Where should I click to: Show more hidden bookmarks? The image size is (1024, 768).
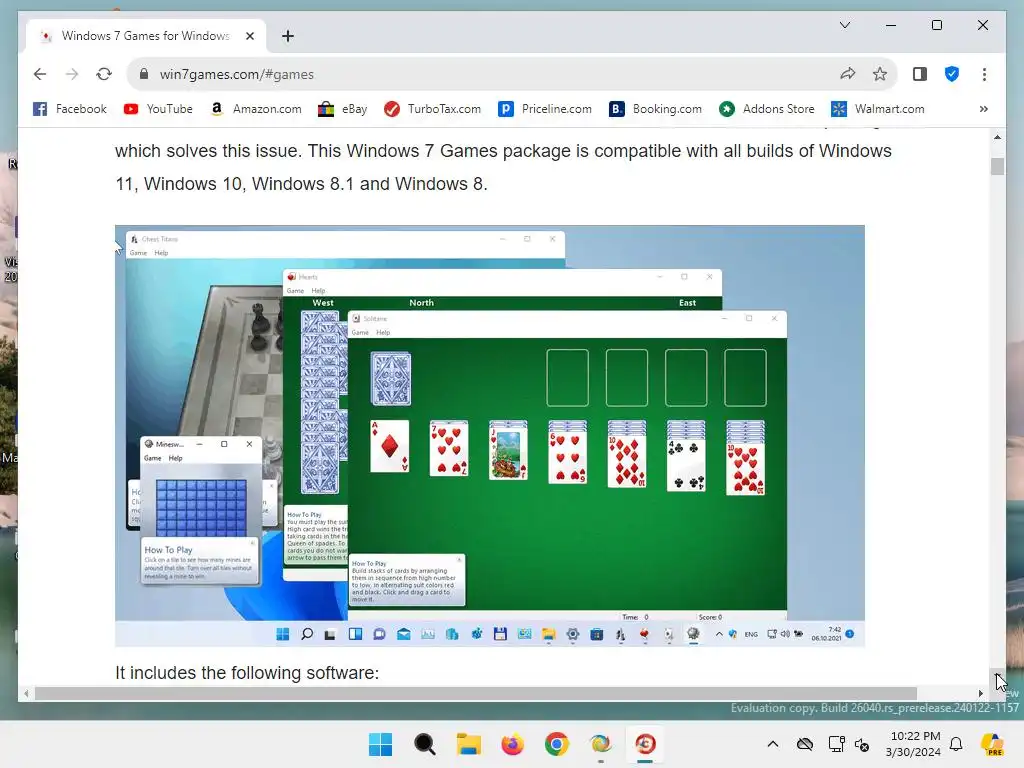pyautogui.click(x=984, y=109)
